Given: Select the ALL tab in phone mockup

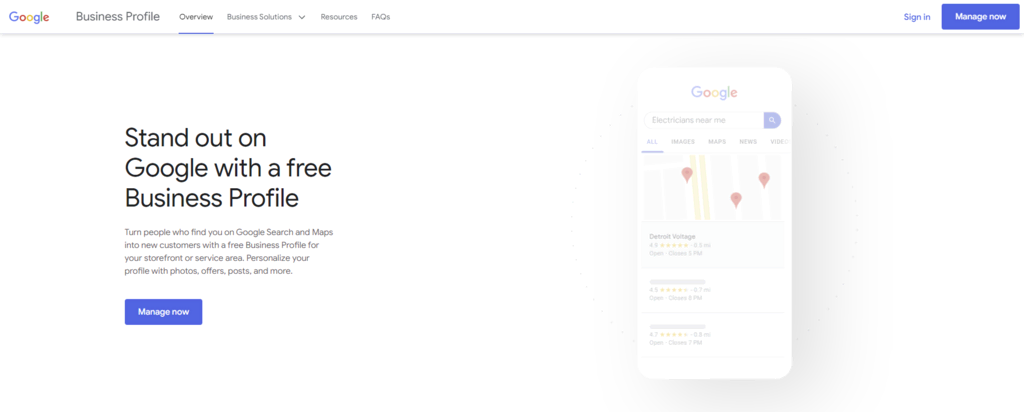Looking at the screenshot, I should click(x=652, y=142).
